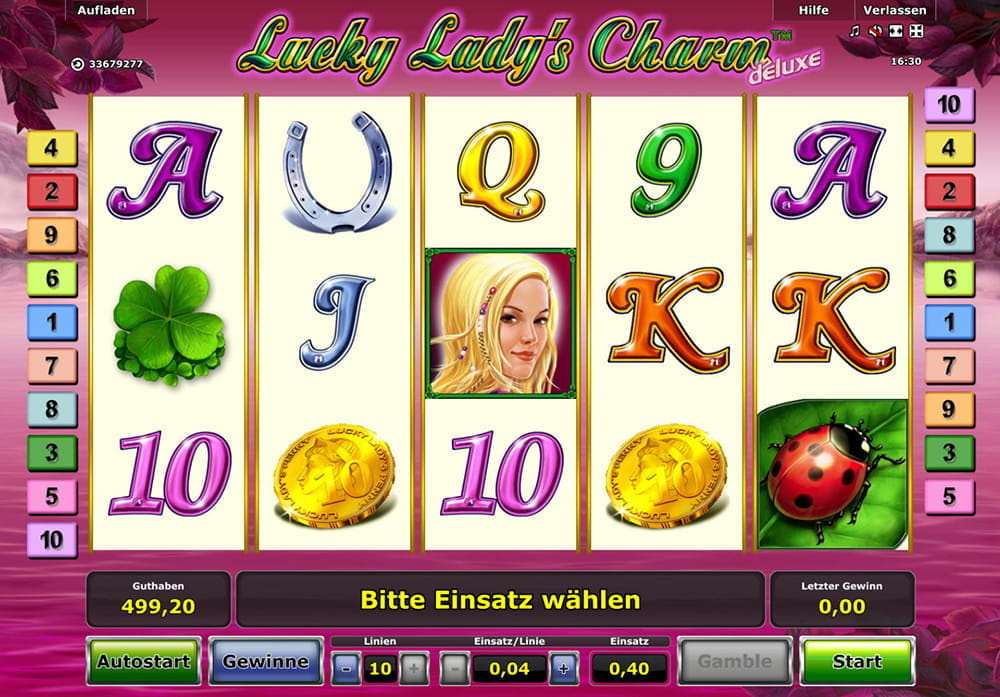The image size is (1000, 697).
Task: Increase number of Linien with plus
Action: point(414,668)
